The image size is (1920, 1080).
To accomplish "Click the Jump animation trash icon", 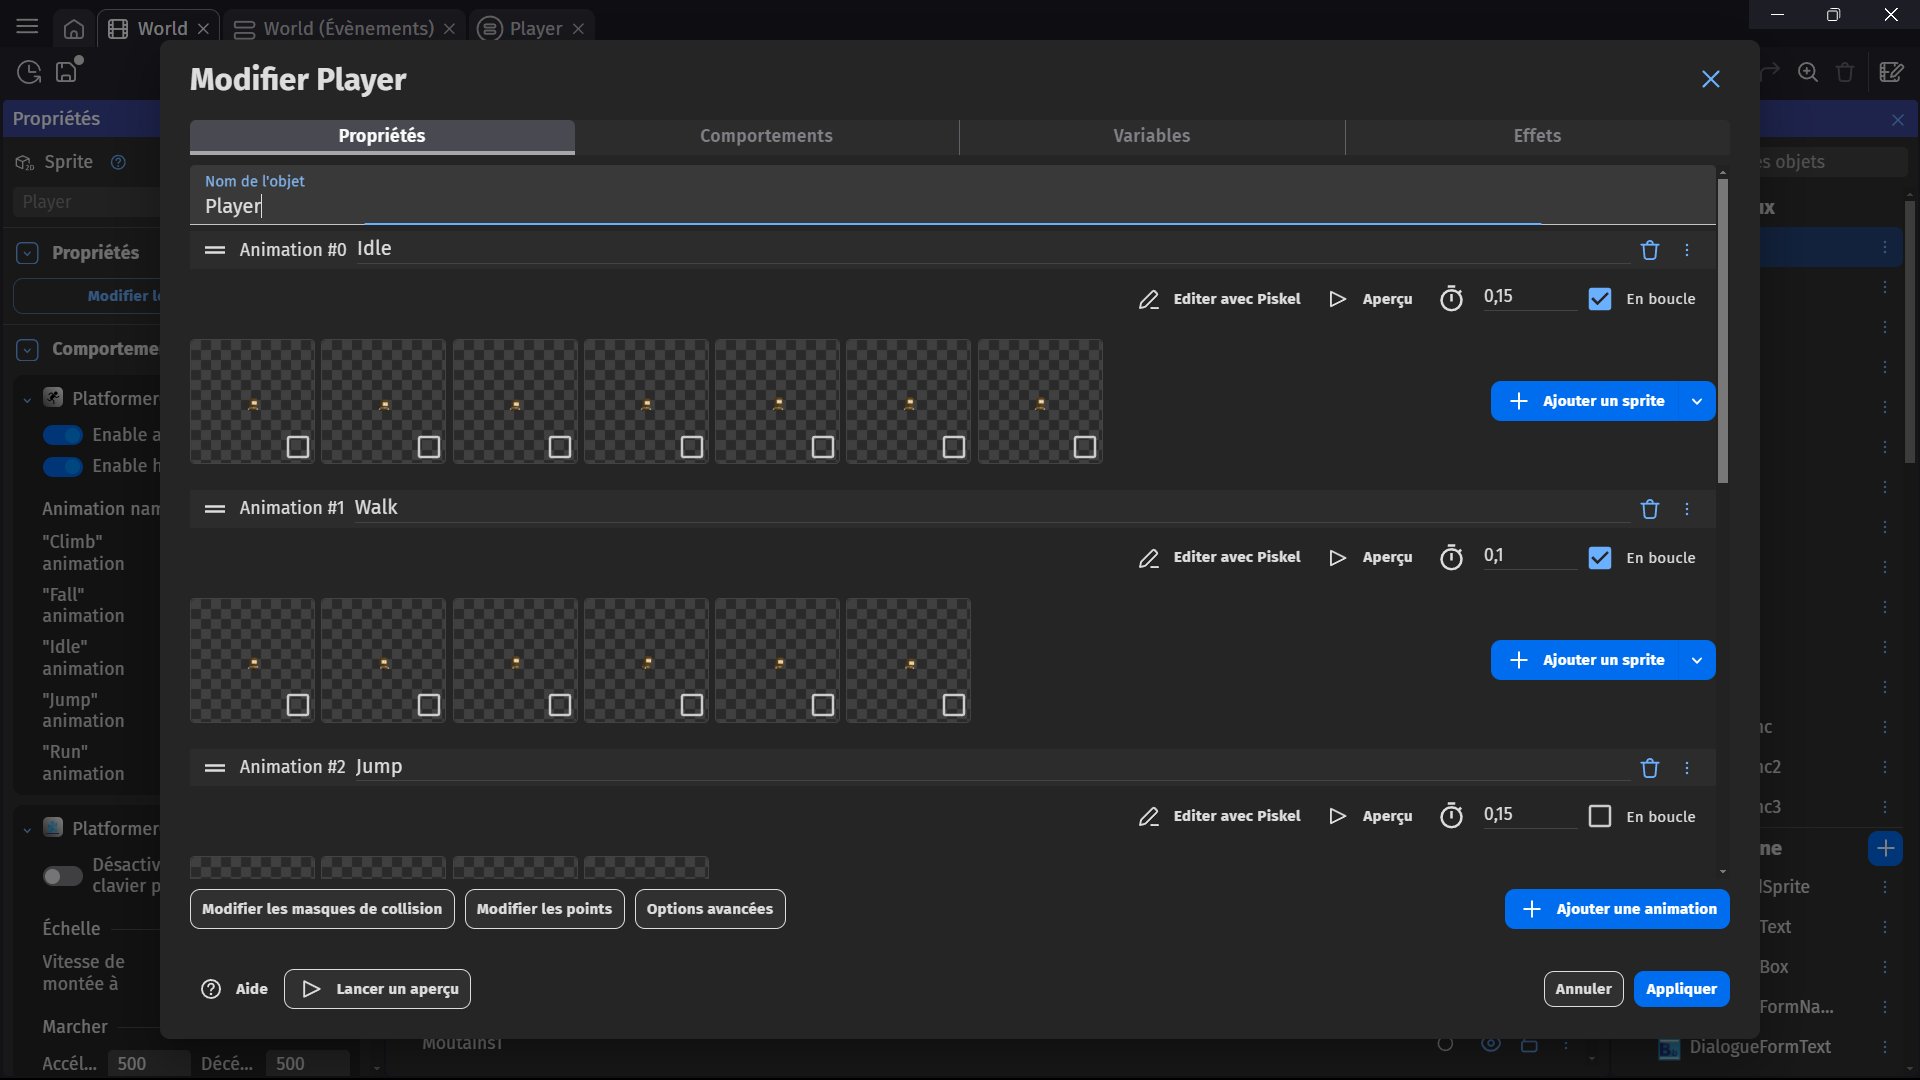I will point(1650,768).
